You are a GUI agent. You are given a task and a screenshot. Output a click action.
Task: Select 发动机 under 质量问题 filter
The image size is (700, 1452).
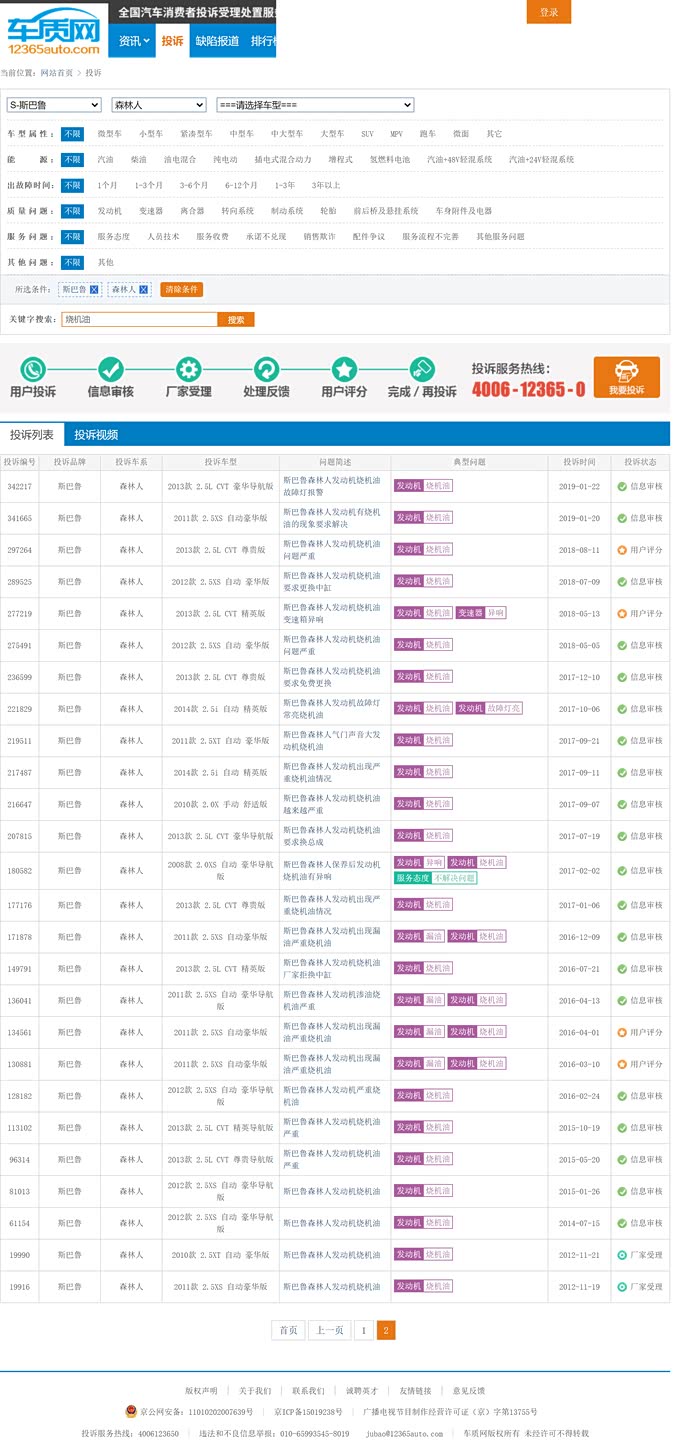pyautogui.click(x=109, y=211)
